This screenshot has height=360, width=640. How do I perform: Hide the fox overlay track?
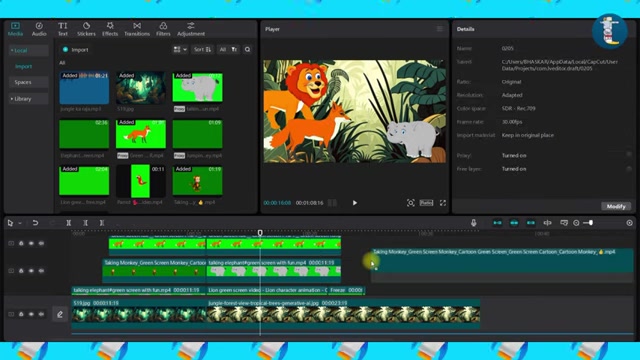[x=31, y=244]
